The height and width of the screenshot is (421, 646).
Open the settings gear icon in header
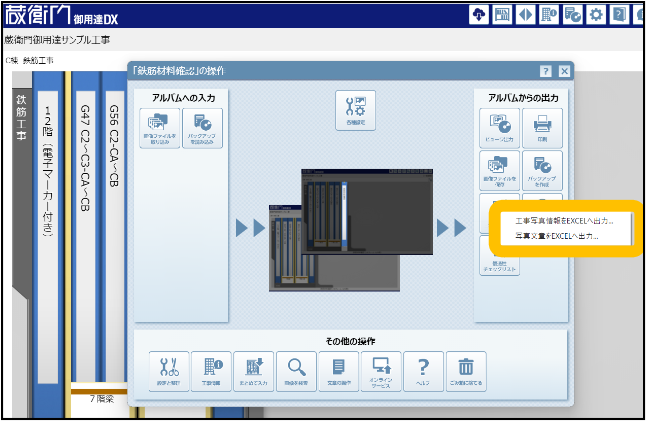596,15
